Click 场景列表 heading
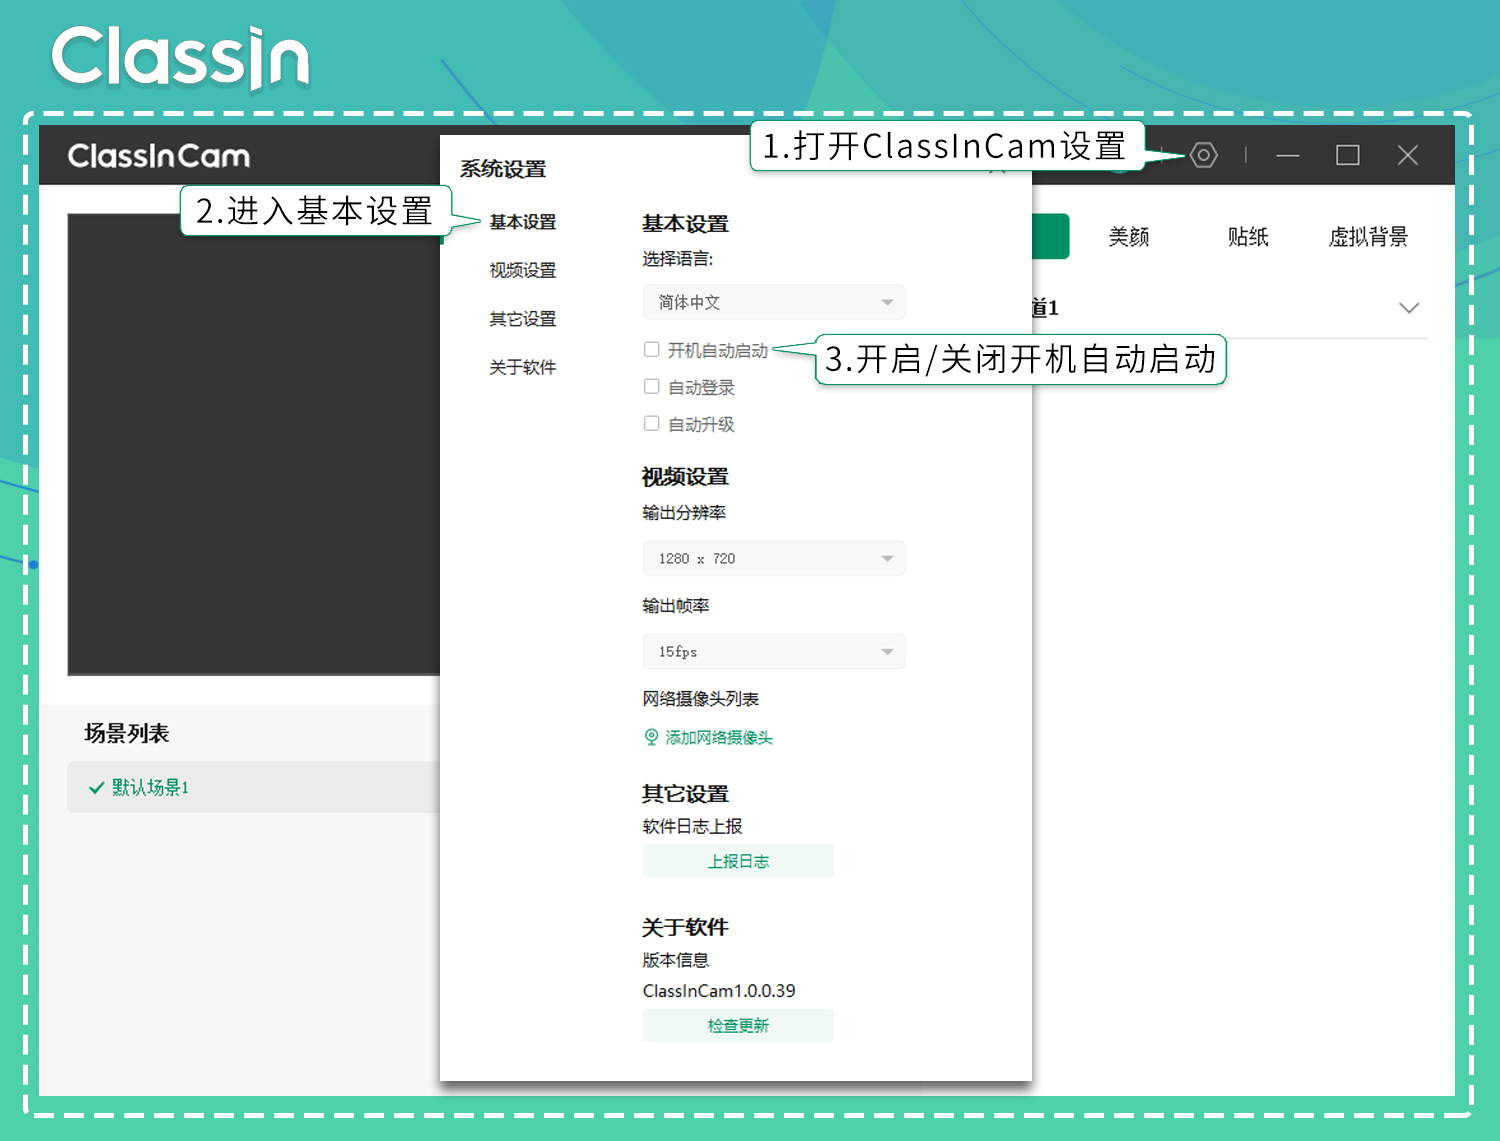 (x=127, y=733)
